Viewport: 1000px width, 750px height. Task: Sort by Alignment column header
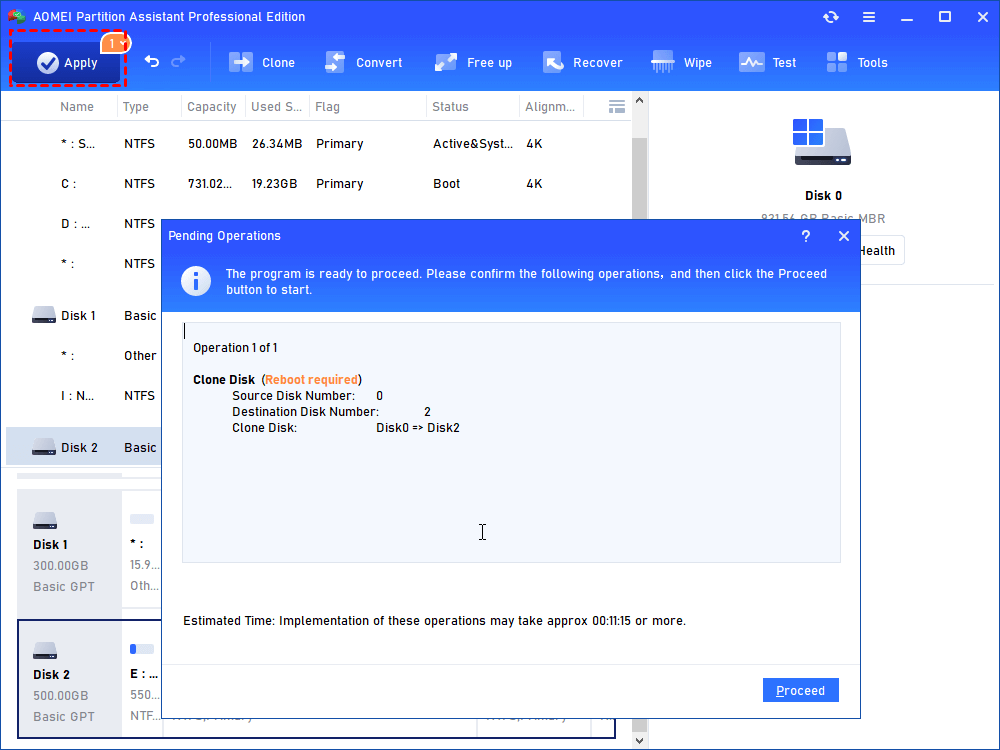550,107
